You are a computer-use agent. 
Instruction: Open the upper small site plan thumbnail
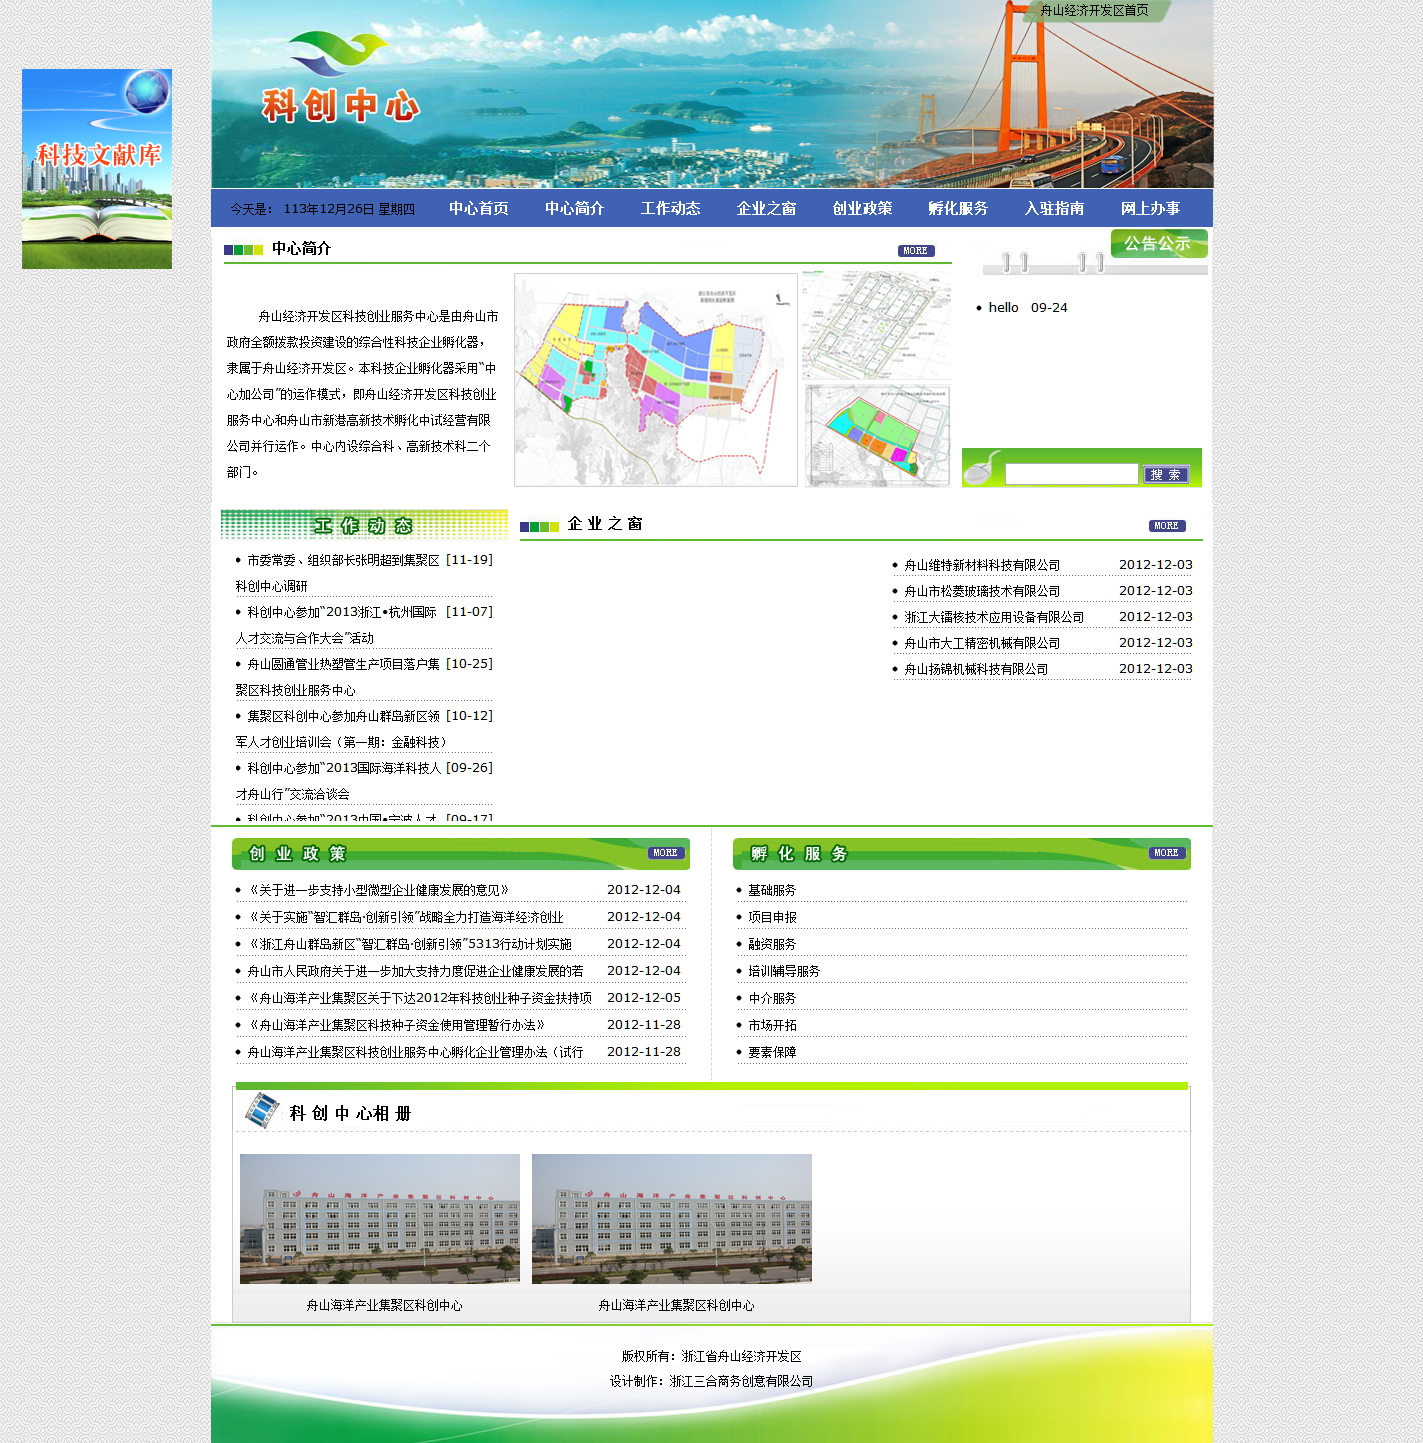[x=876, y=325]
